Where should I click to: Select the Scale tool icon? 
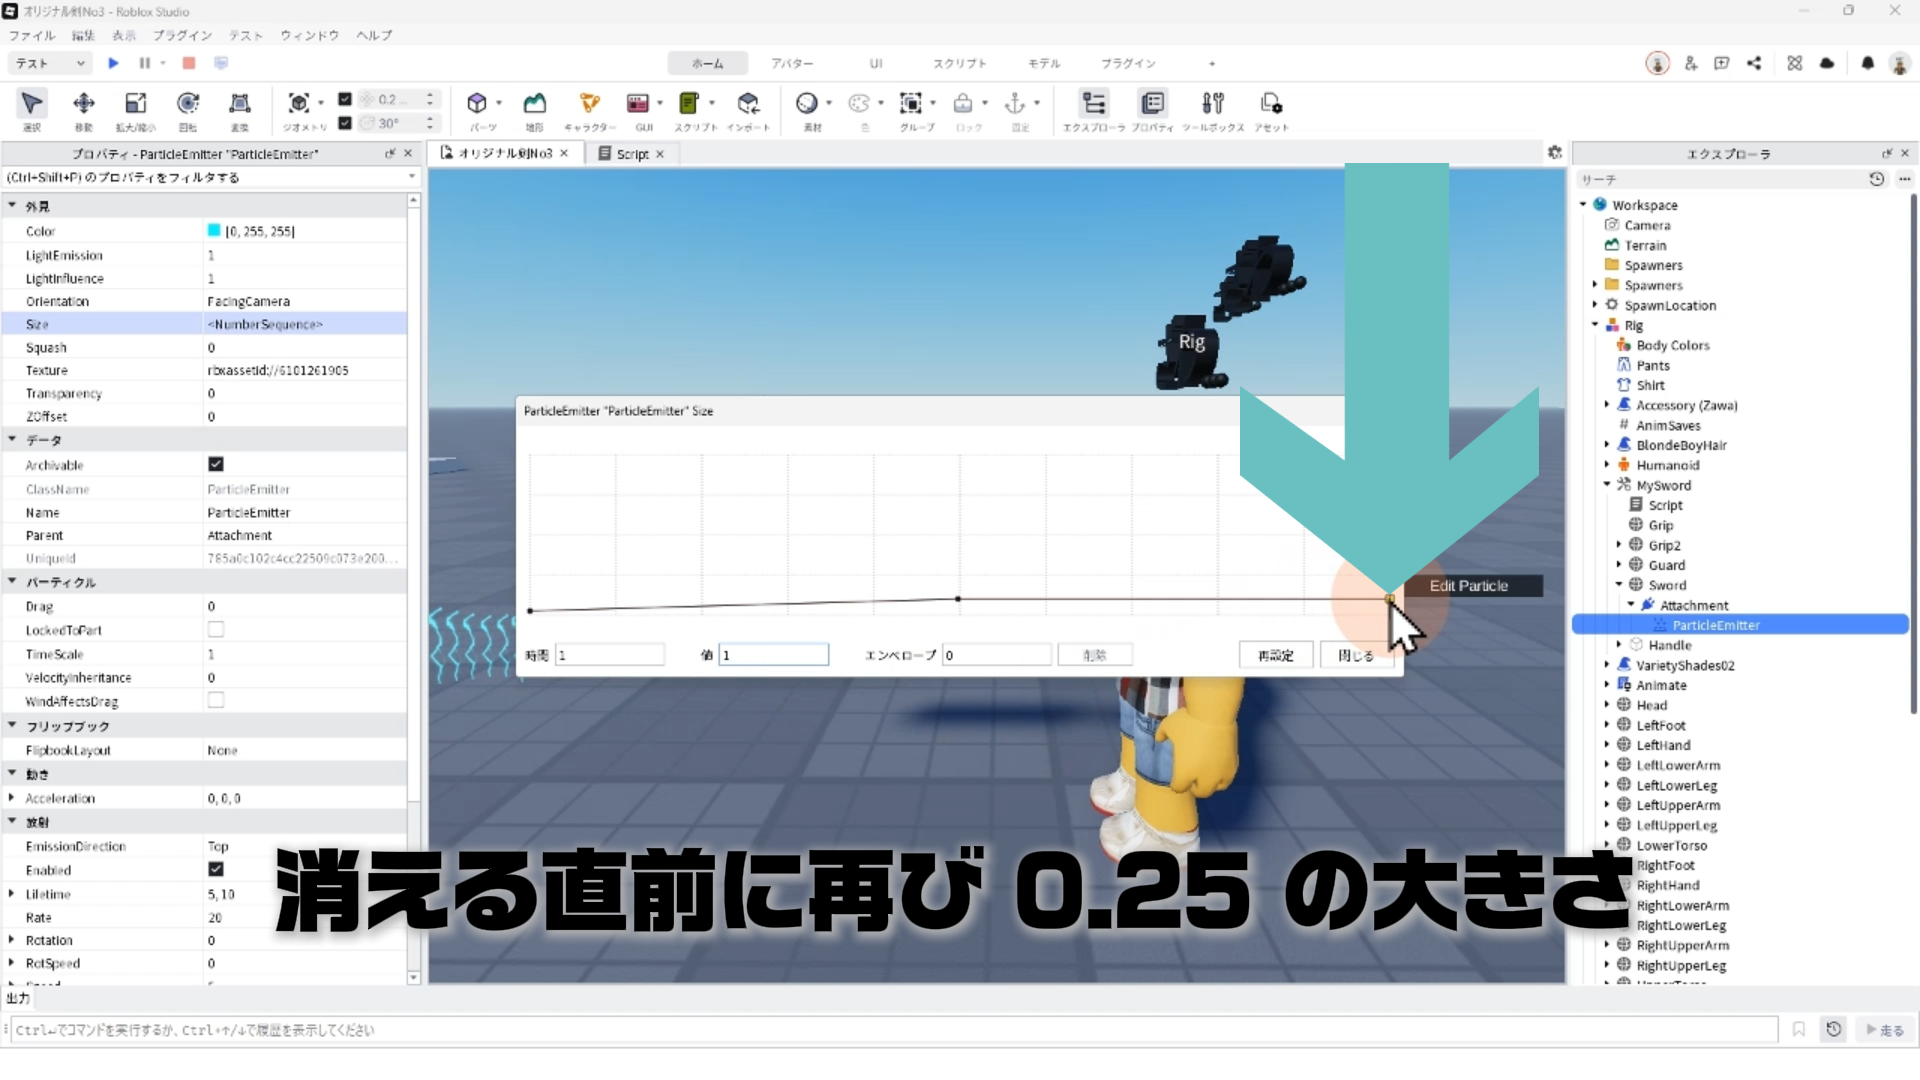tap(135, 104)
